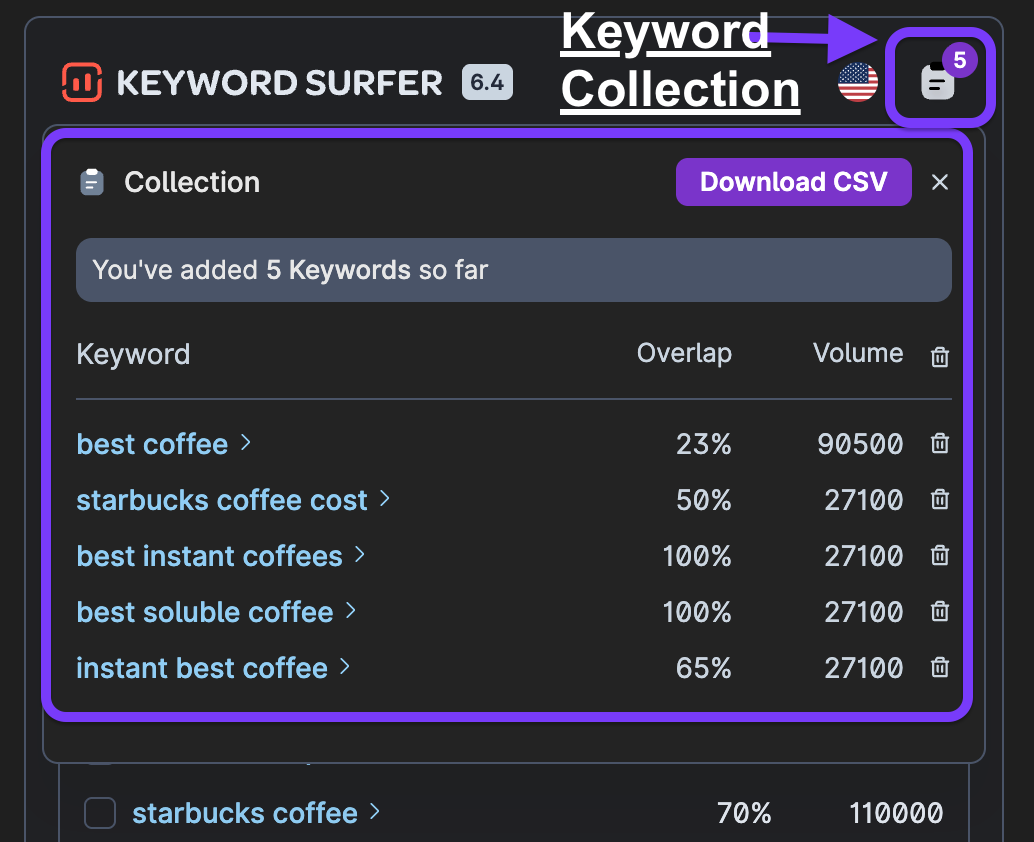Viewport: 1034px width, 842px height.
Task: Open the 'starbucks coffee' link below panel
Action: [245, 814]
